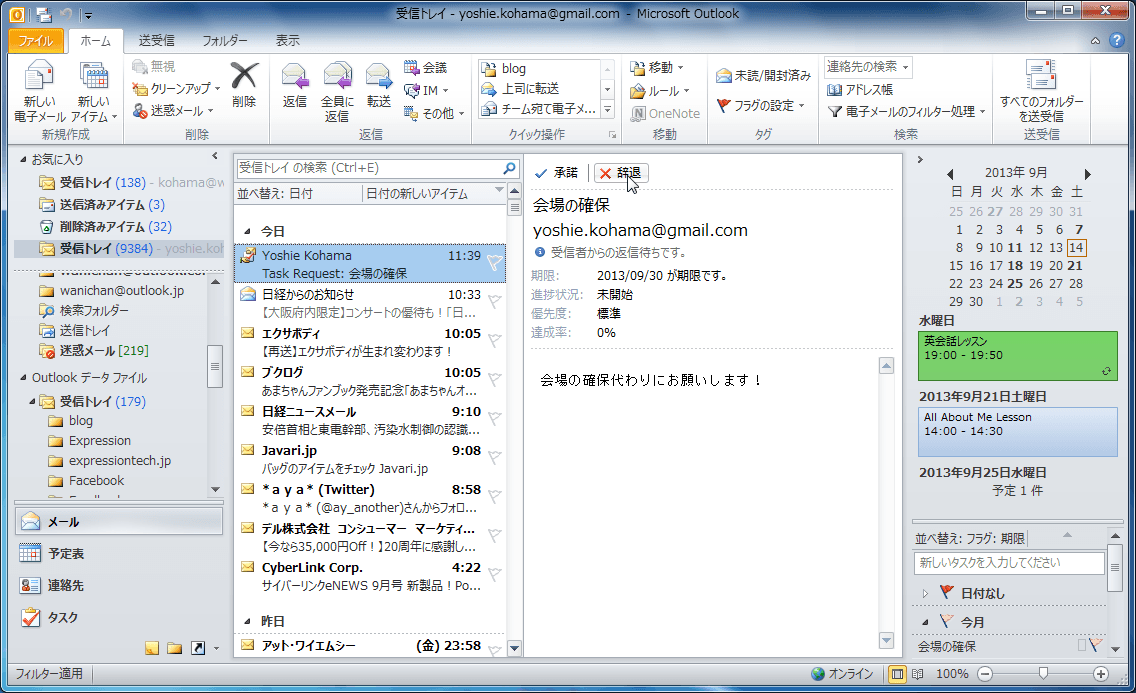Collapse the Favorites (お気に入り) group
The height and width of the screenshot is (693, 1136).
point(23,159)
